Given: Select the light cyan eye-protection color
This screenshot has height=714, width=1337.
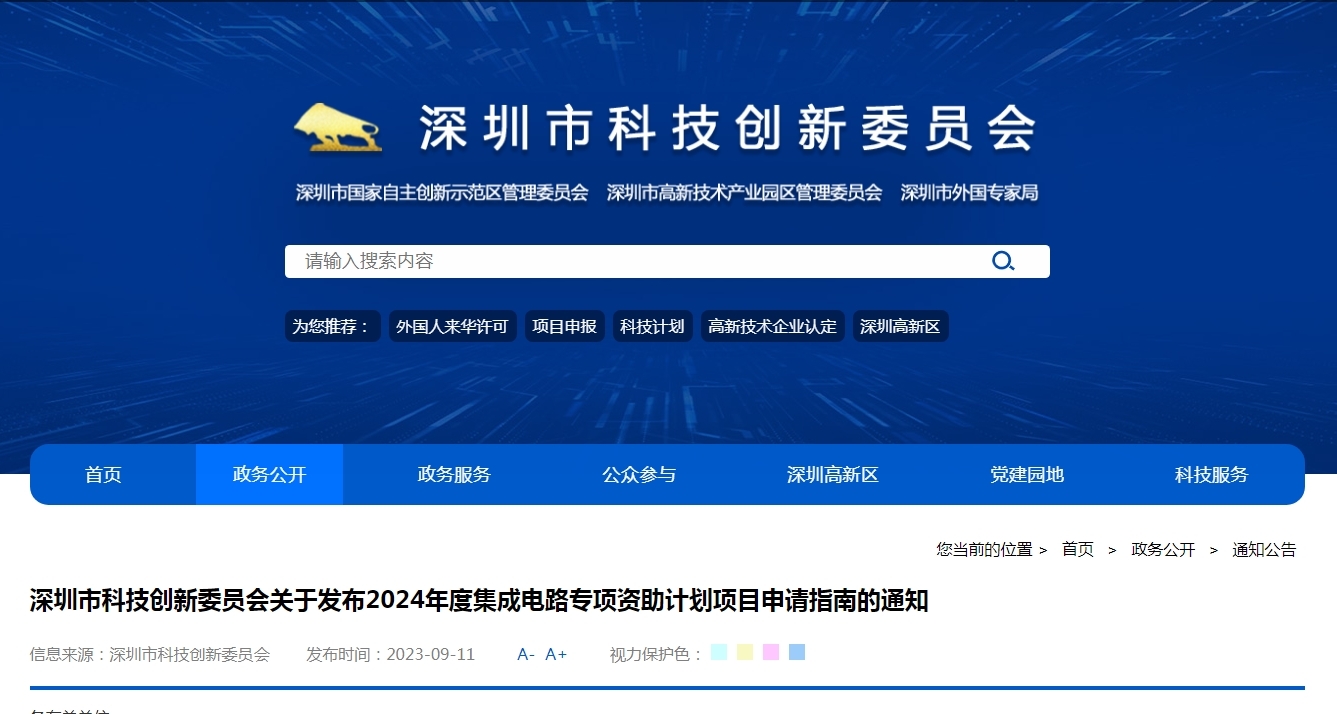Looking at the screenshot, I should (x=718, y=653).
